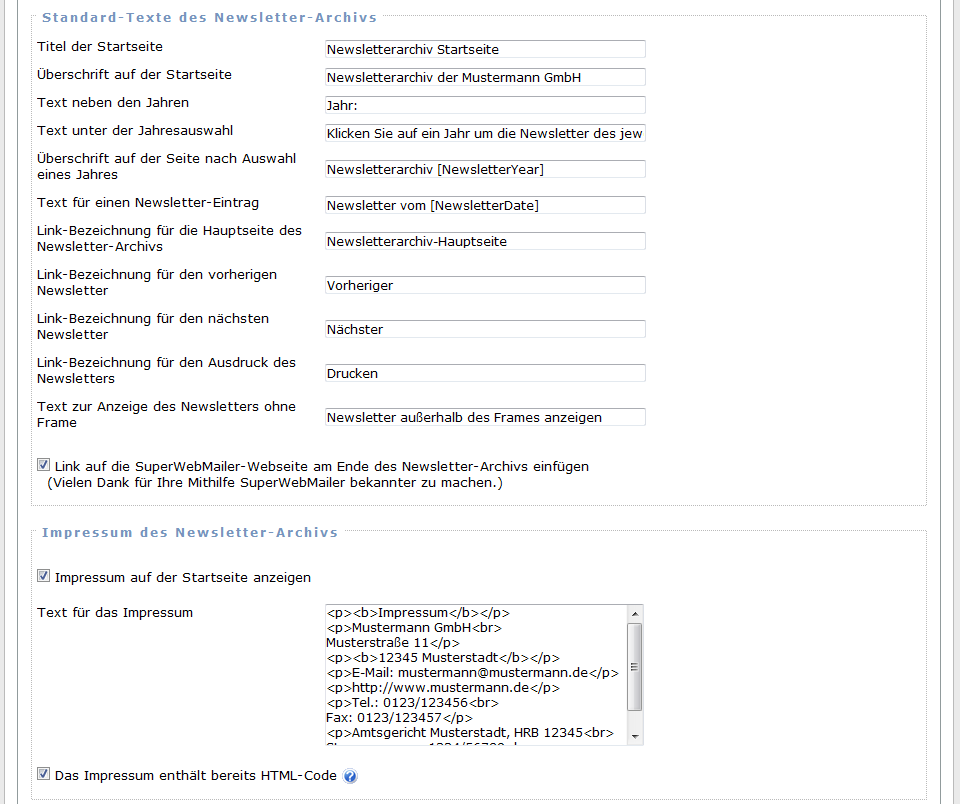Click the 'Drucken' link label field
Viewport: 960px width, 804px height.
click(485, 374)
